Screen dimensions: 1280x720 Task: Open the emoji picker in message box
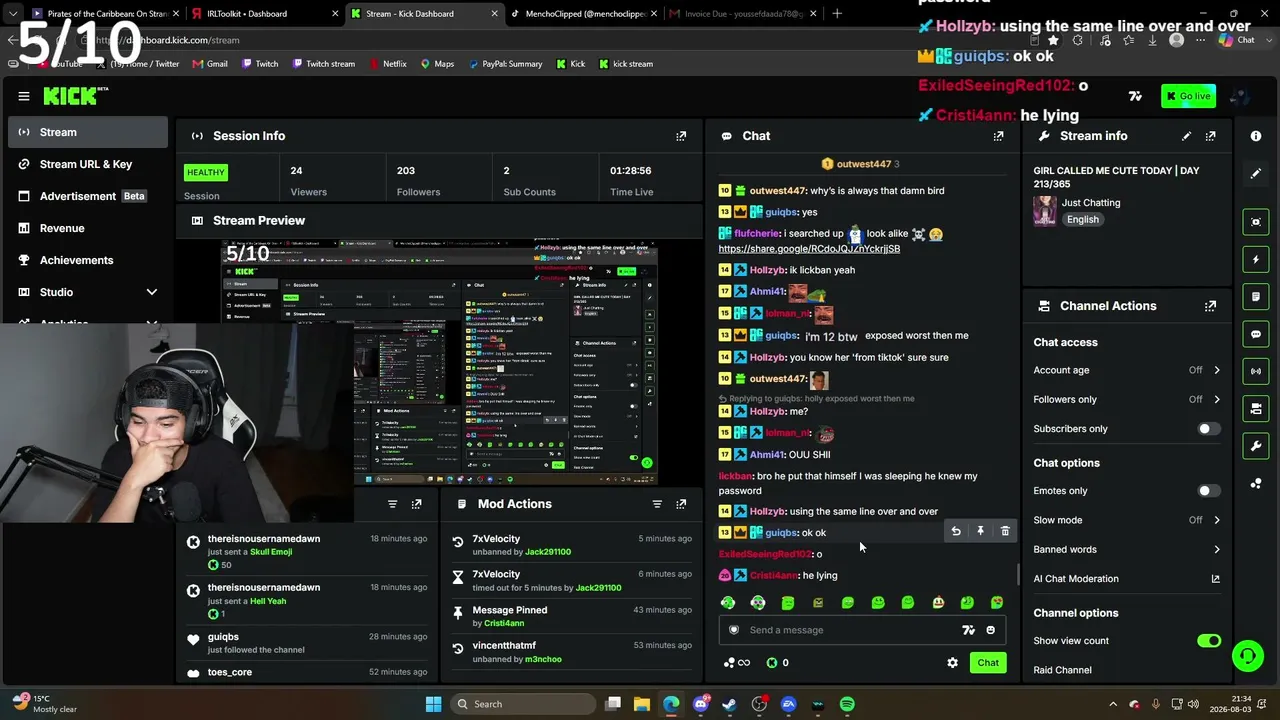click(x=991, y=630)
